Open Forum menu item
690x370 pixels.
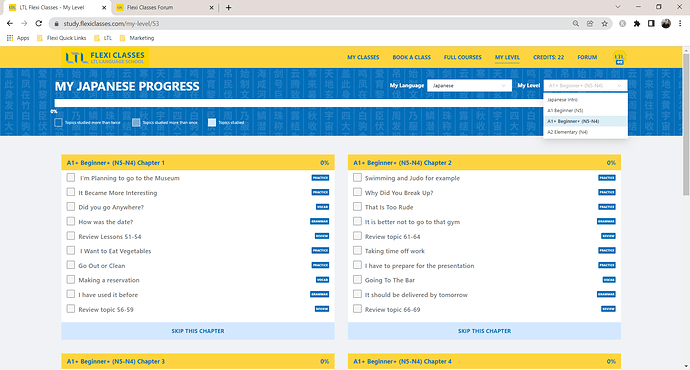(587, 57)
